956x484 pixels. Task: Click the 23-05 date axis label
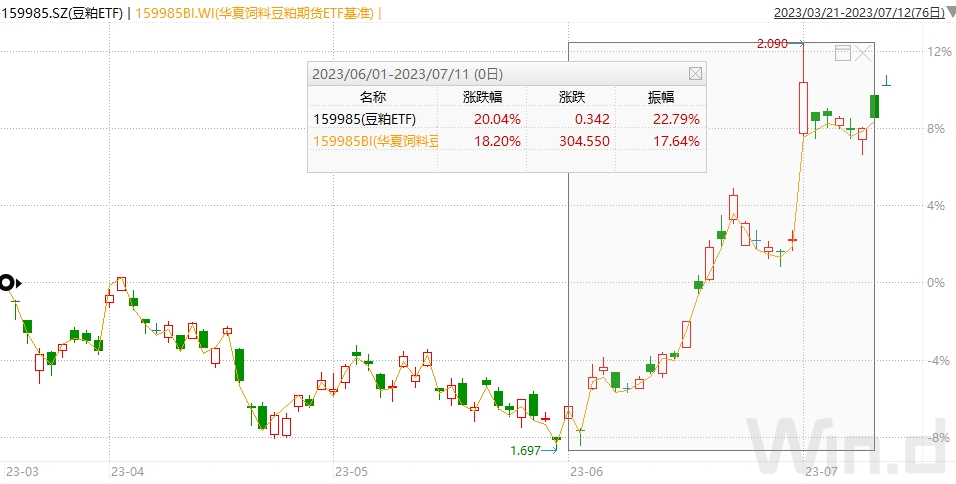point(352,472)
